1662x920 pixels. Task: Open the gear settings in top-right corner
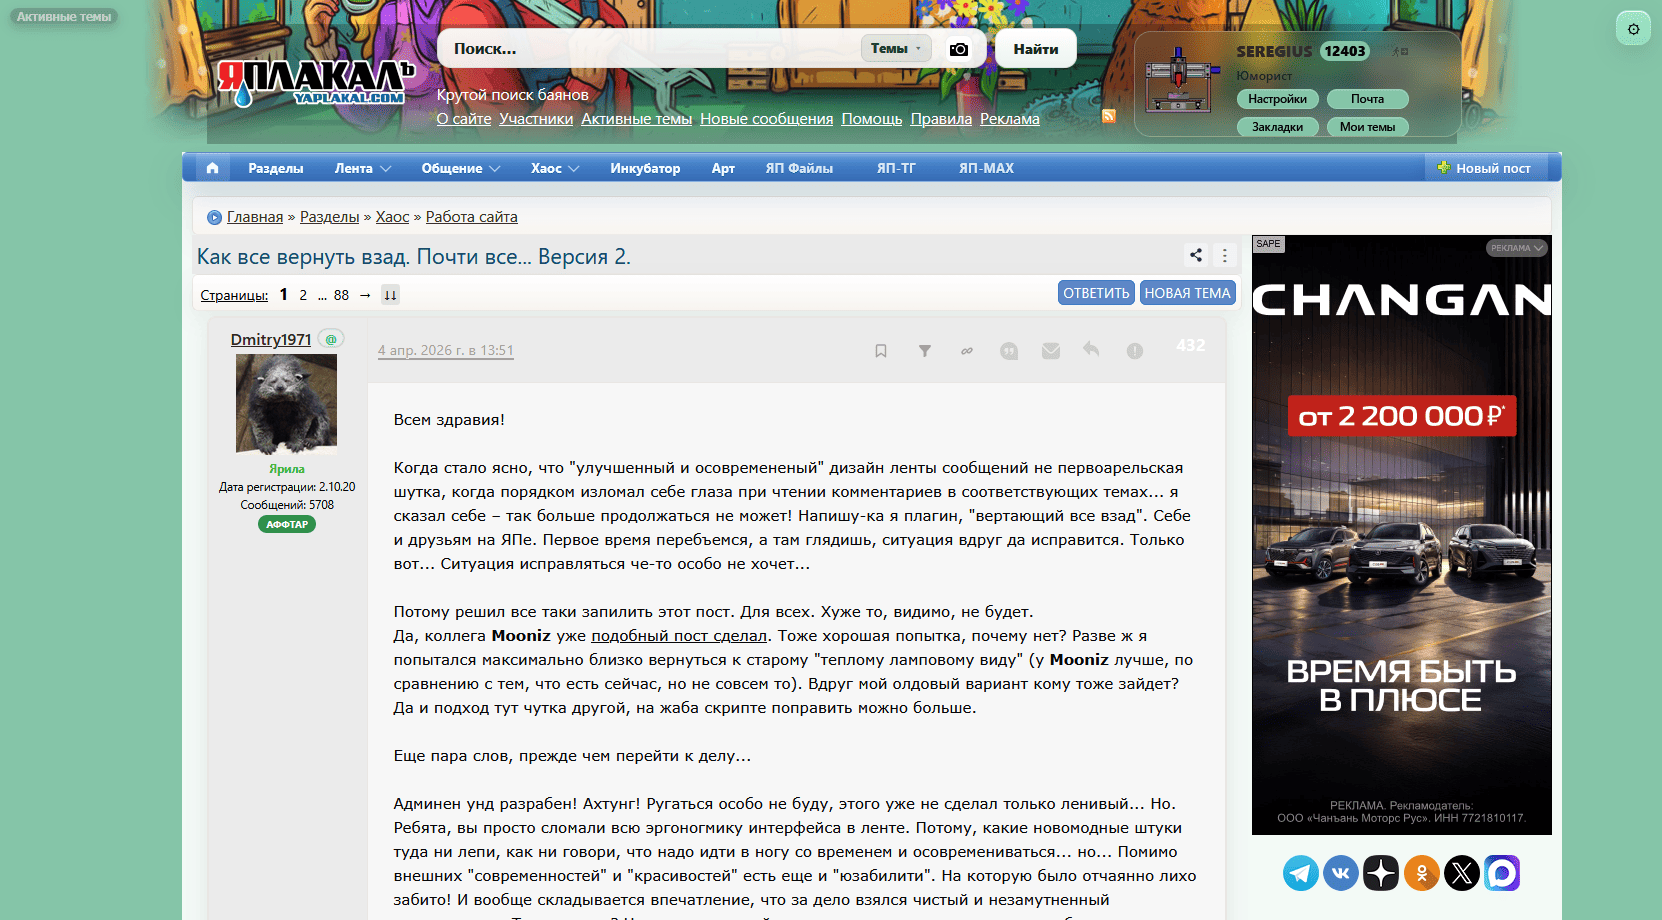point(1633,29)
